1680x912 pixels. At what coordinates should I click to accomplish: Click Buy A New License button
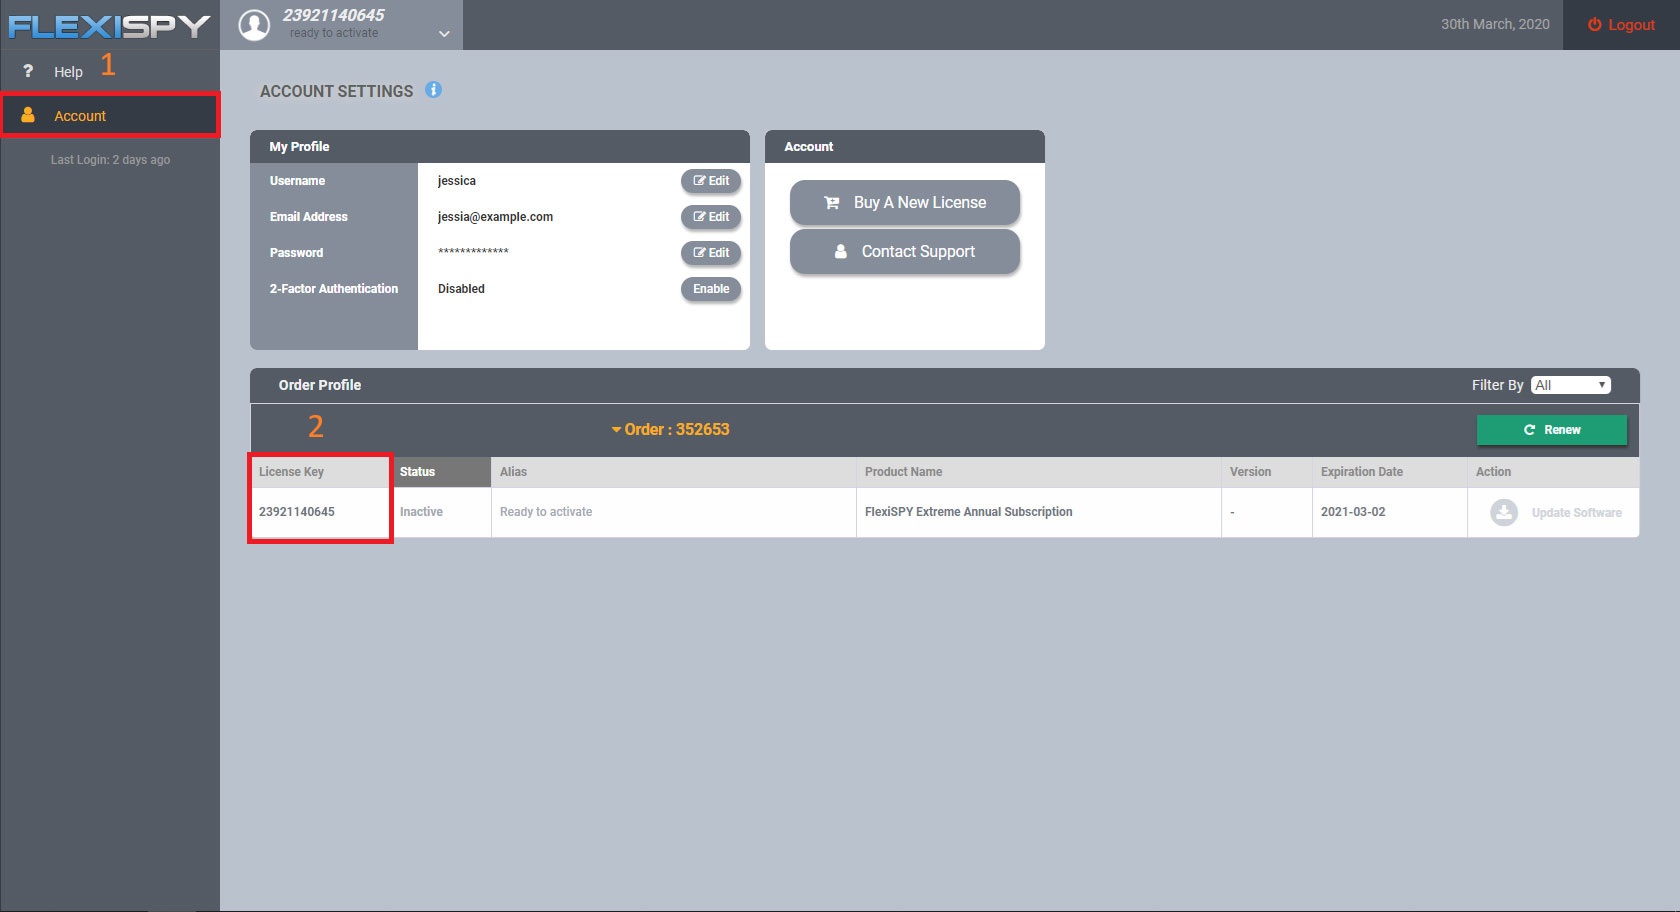click(x=905, y=202)
